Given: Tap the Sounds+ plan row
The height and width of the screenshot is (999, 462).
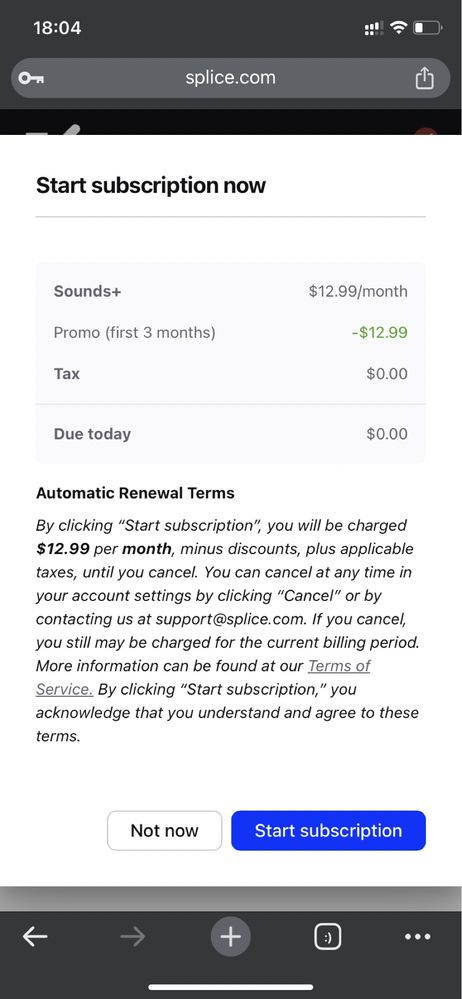Looking at the screenshot, I should 231,291.
